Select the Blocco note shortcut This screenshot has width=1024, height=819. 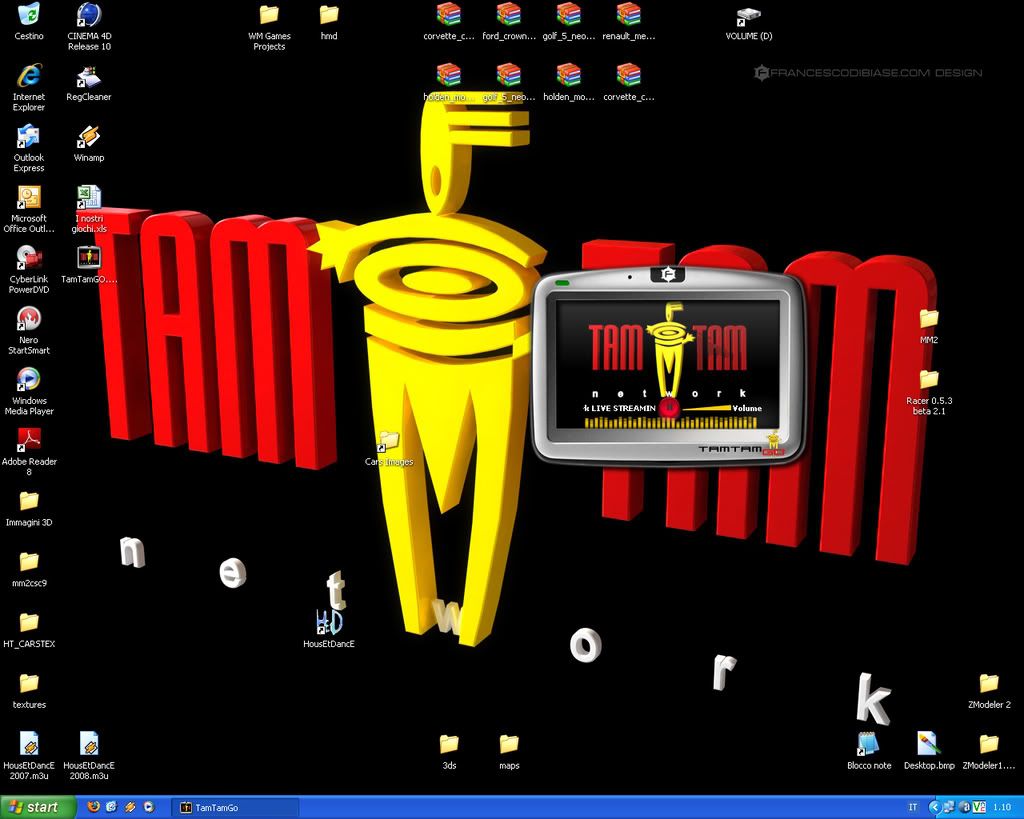click(868, 744)
